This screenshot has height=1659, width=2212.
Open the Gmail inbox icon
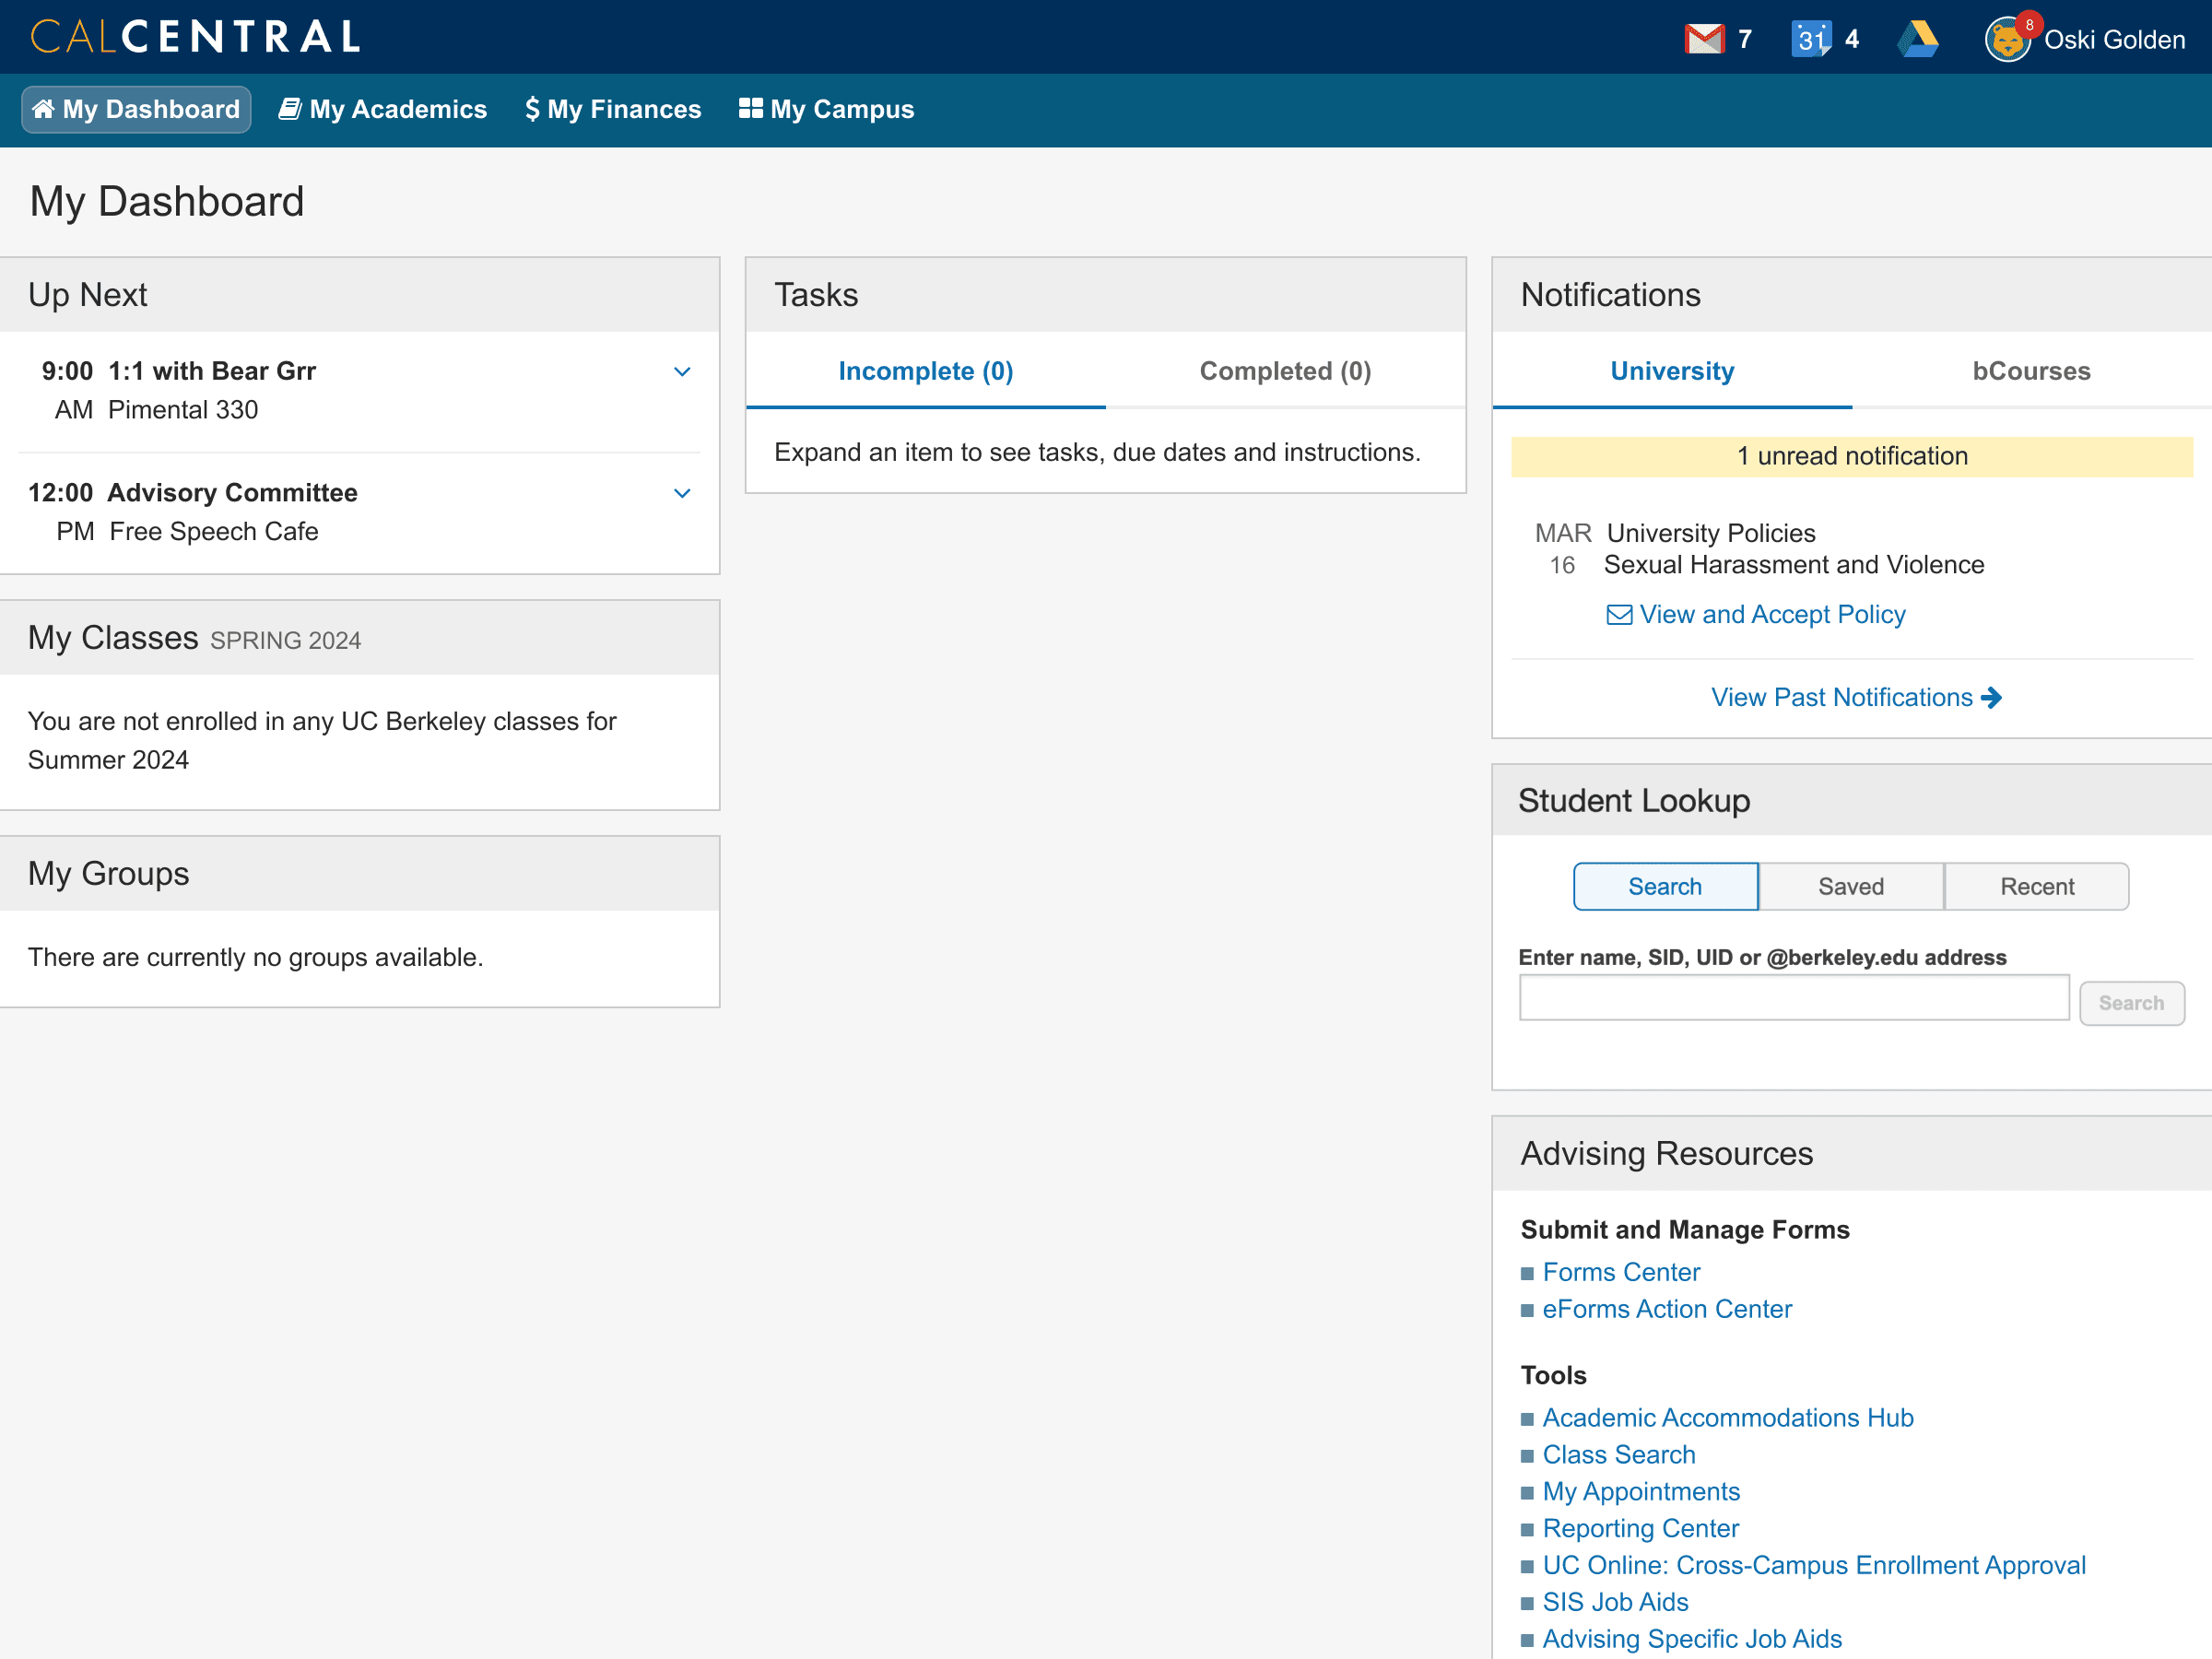point(1704,39)
